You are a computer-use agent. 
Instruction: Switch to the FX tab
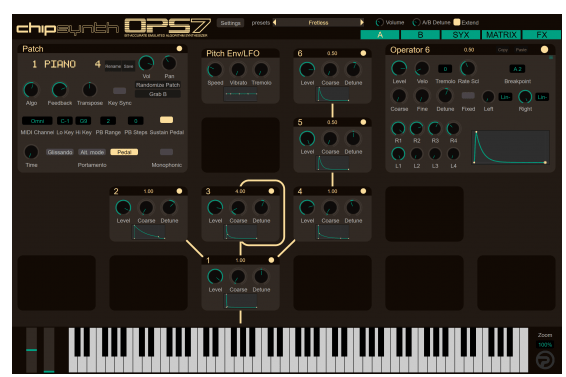tap(541, 35)
